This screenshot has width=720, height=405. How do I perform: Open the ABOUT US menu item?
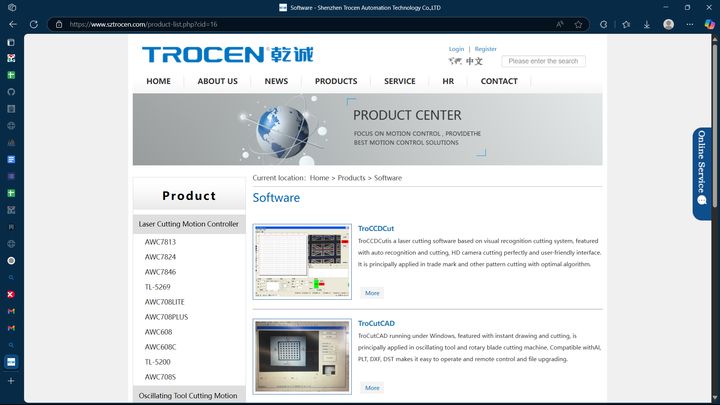tap(218, 81)
